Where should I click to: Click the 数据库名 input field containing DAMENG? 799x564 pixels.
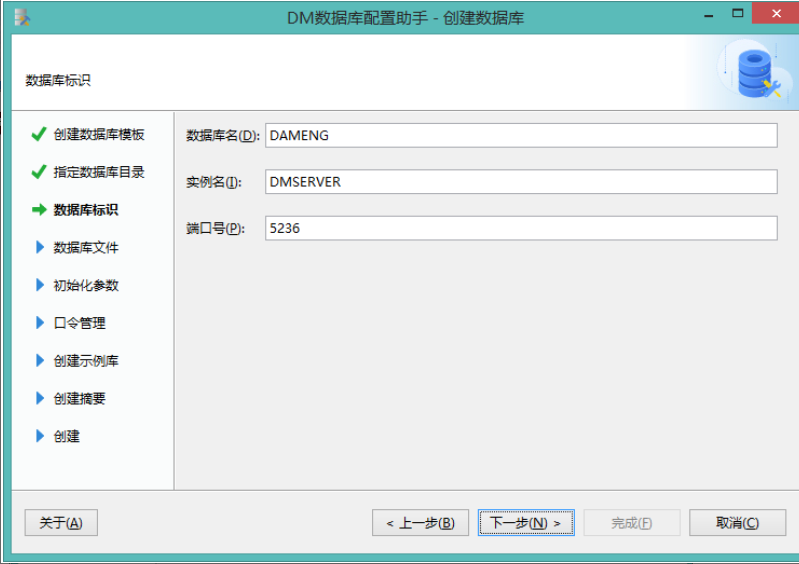[521, 136]
